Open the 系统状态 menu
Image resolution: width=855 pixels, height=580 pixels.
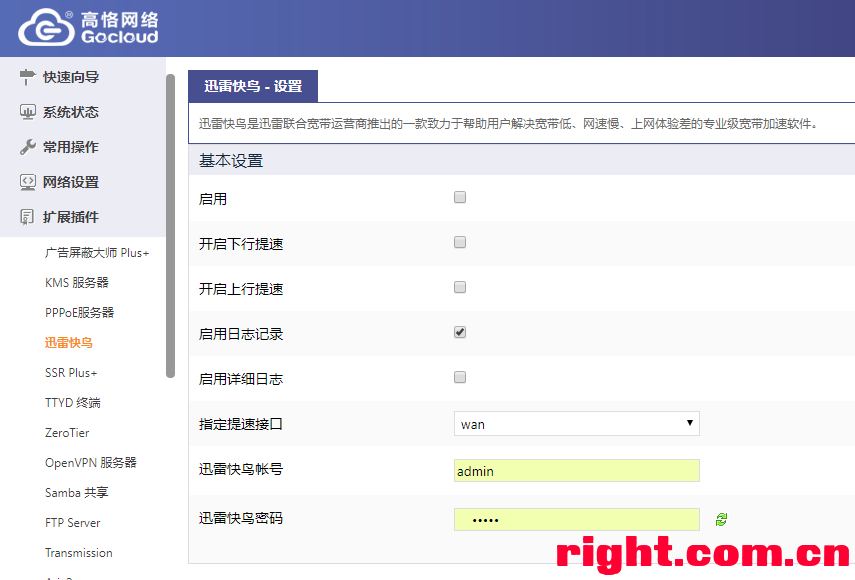point(71,112)
